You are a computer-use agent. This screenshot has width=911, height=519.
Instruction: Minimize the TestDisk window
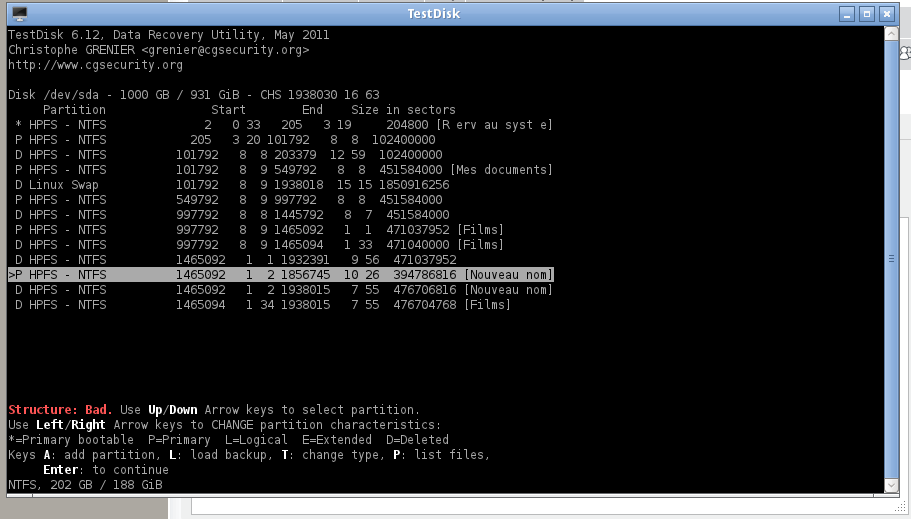pos(847,14)
